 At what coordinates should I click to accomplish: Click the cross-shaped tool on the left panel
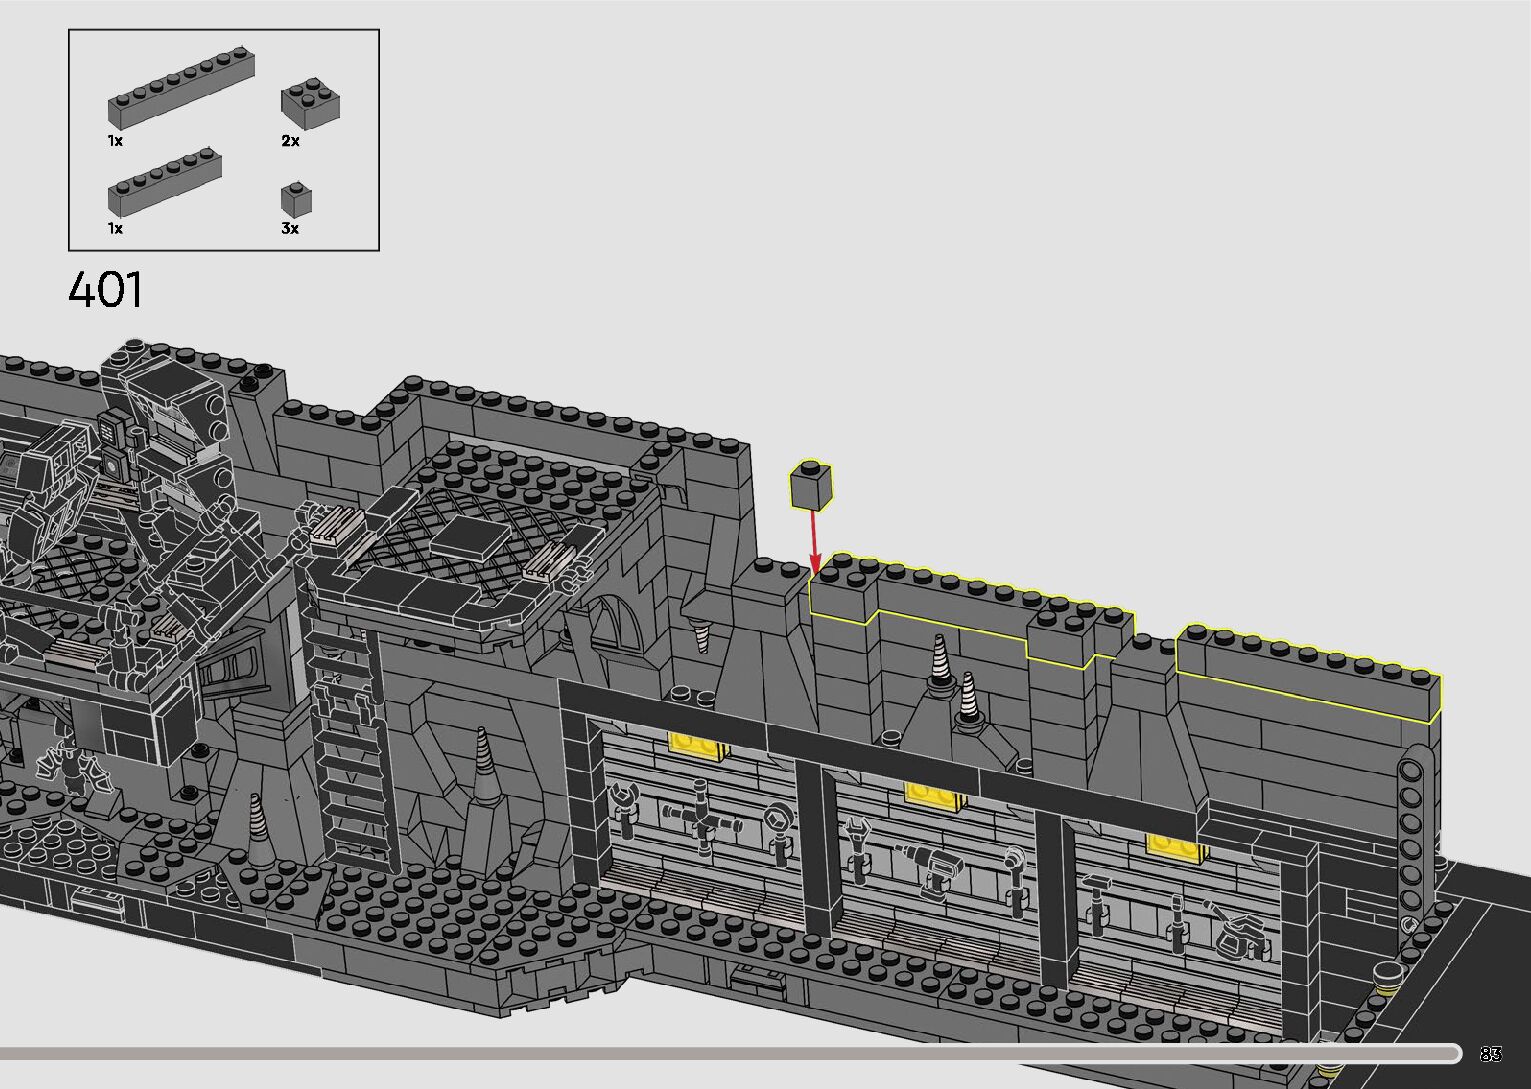tap(702, 822)
